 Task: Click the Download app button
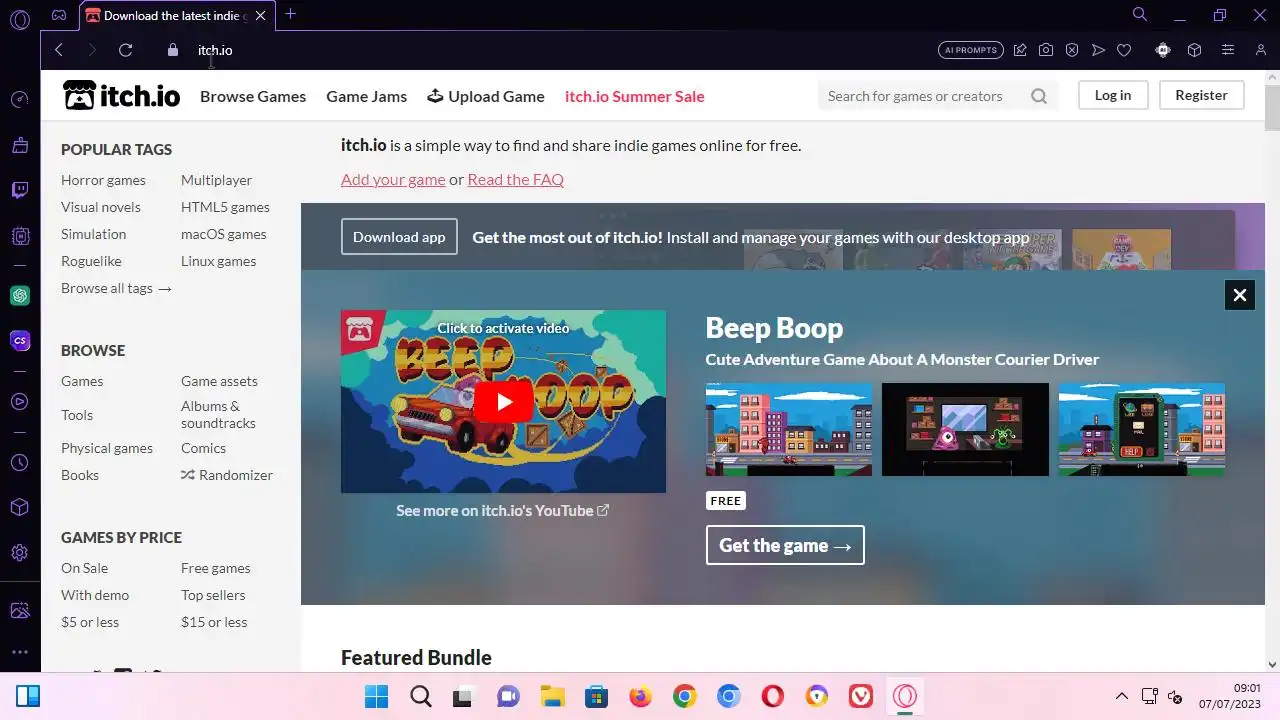click(399, 237)
